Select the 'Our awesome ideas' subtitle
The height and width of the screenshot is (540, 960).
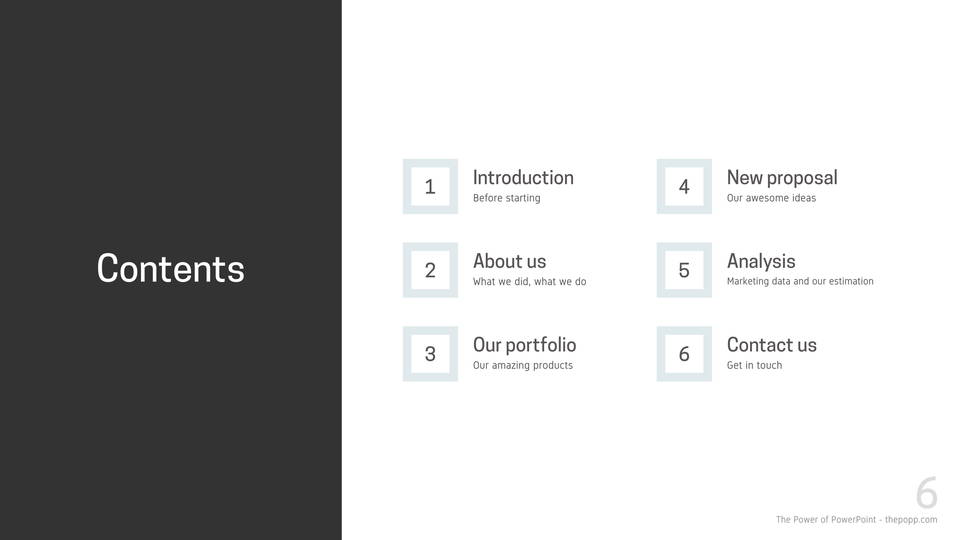pyautogui.click(x=771, y=198)
